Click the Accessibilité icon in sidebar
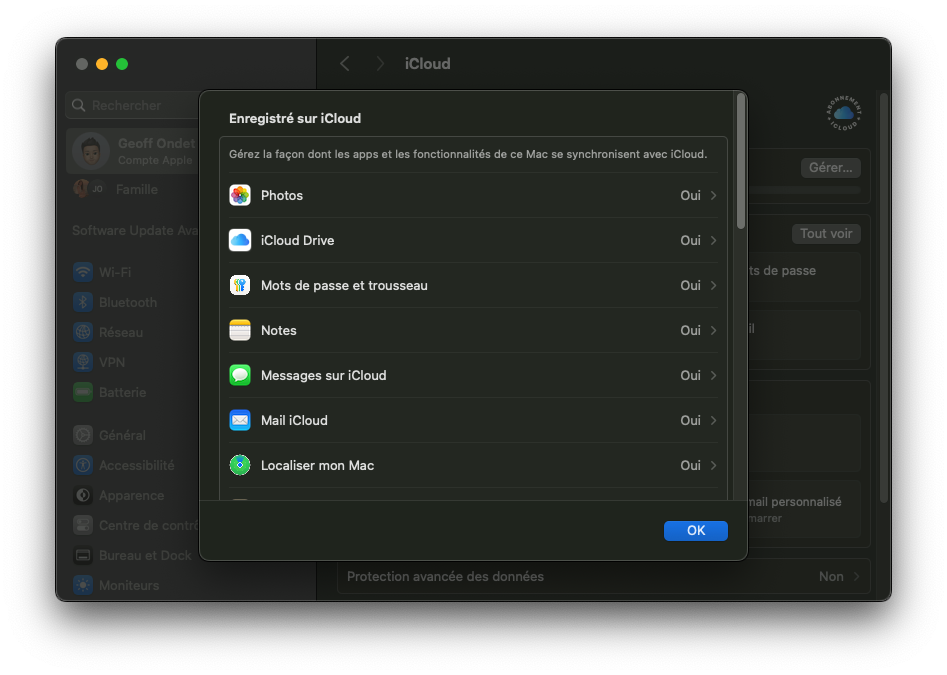This screenshot has height=675, width=947. [83, 465]
